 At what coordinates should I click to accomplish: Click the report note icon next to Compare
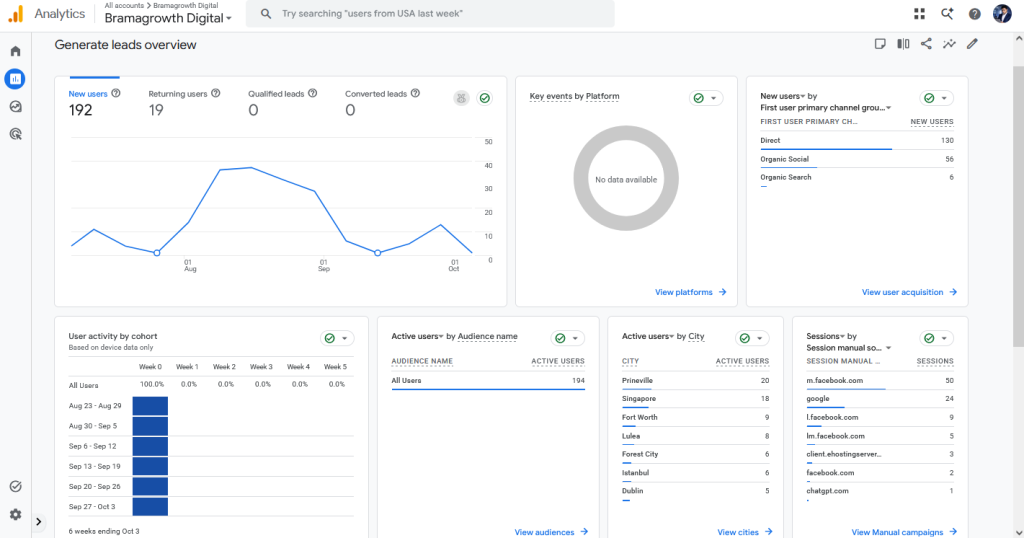pos(880,44)
